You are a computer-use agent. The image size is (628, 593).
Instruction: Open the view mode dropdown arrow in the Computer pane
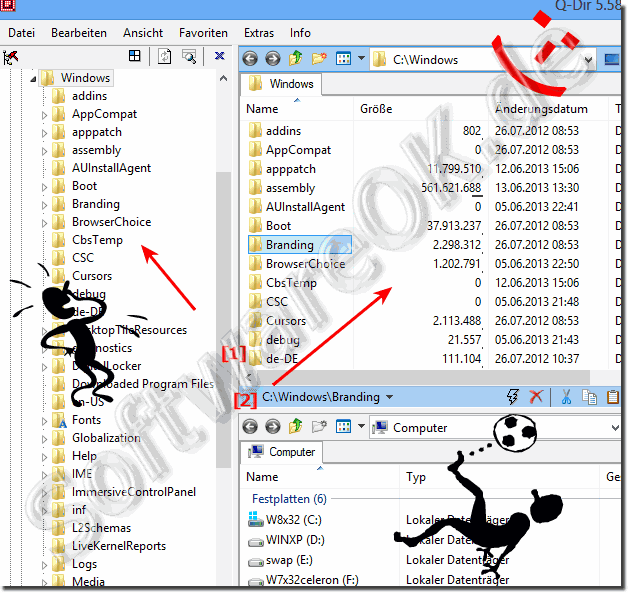point(361,426)
